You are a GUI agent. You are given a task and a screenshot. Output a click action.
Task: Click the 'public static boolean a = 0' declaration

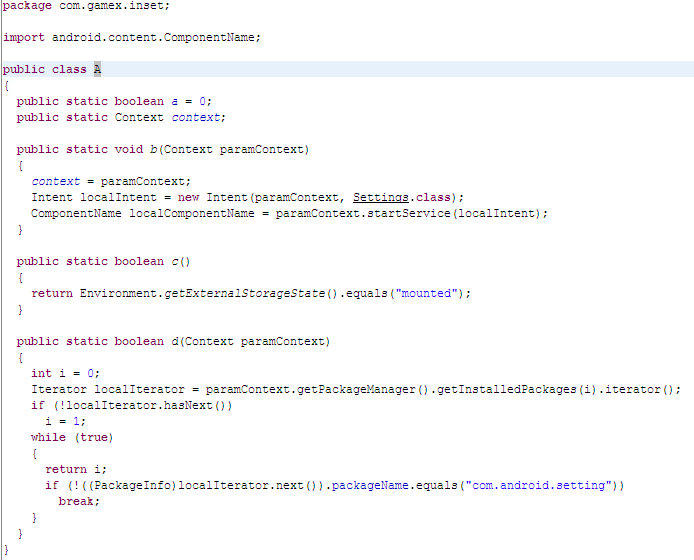pos(114,101)
